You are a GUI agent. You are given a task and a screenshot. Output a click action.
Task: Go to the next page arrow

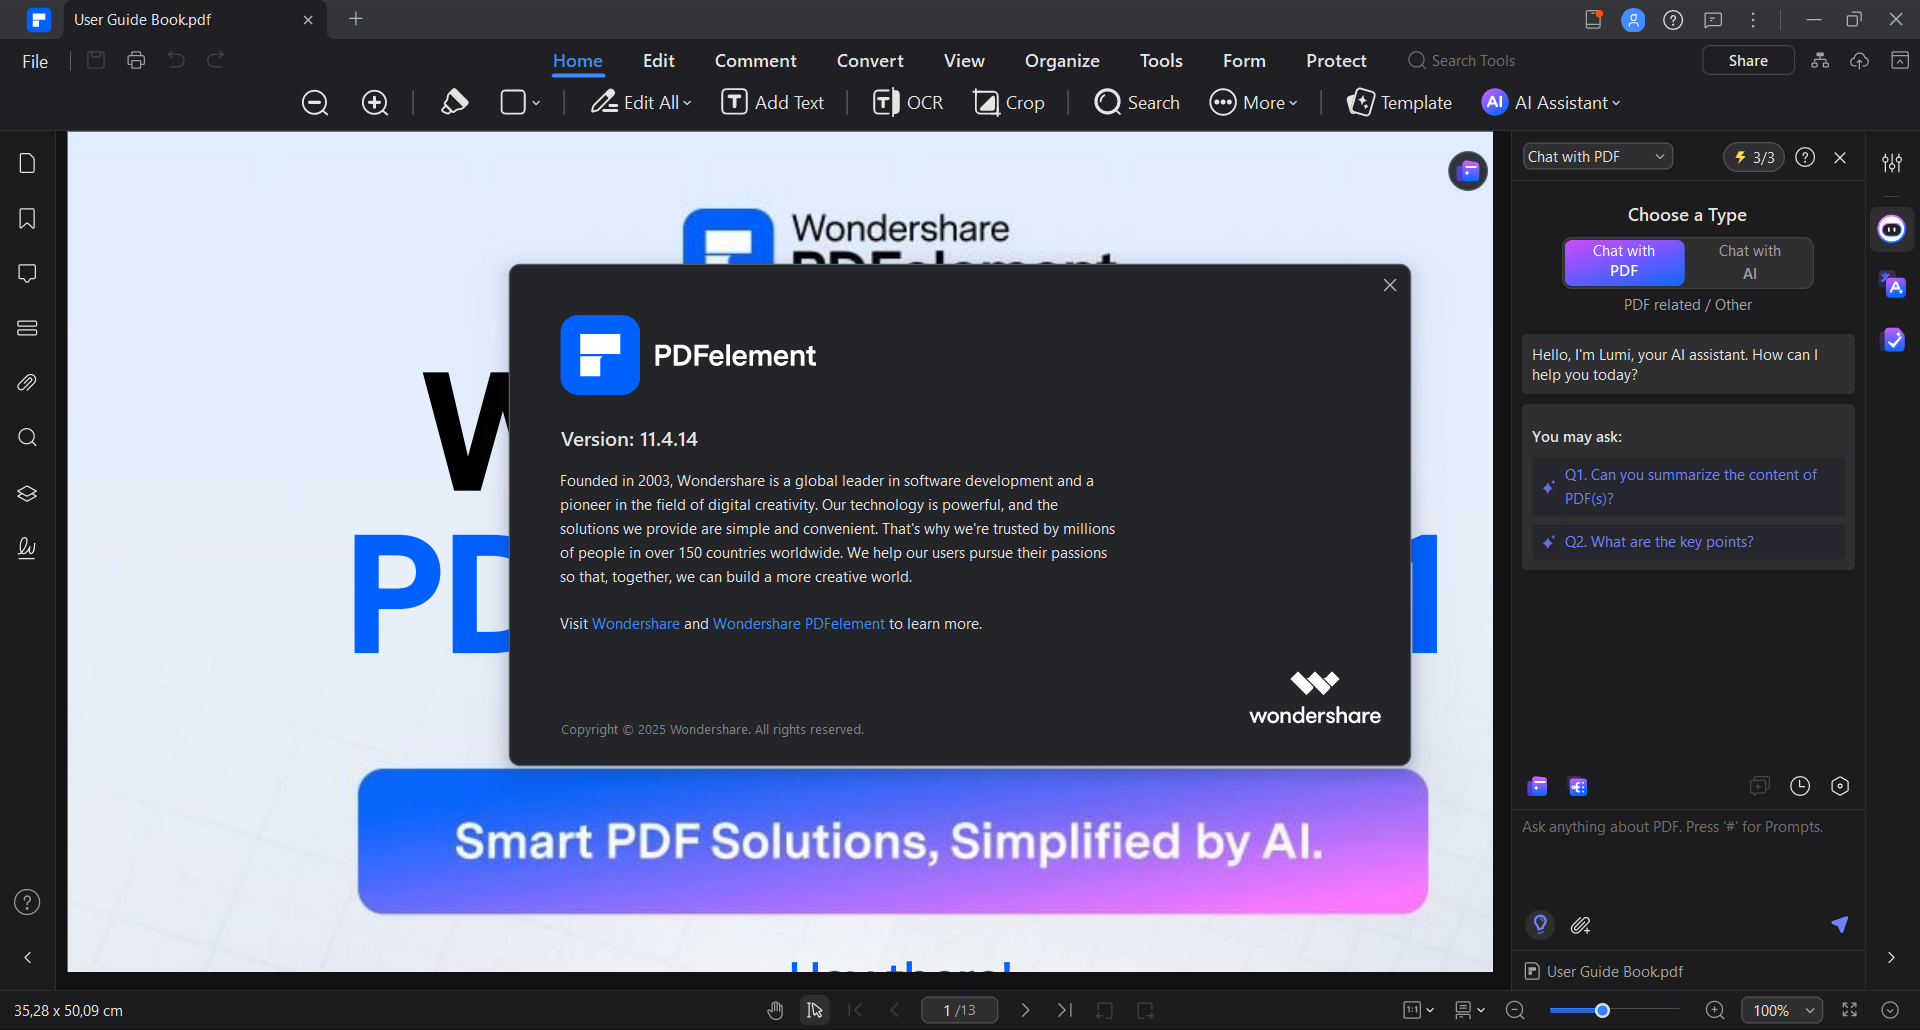click(x=1025, y=1010)
